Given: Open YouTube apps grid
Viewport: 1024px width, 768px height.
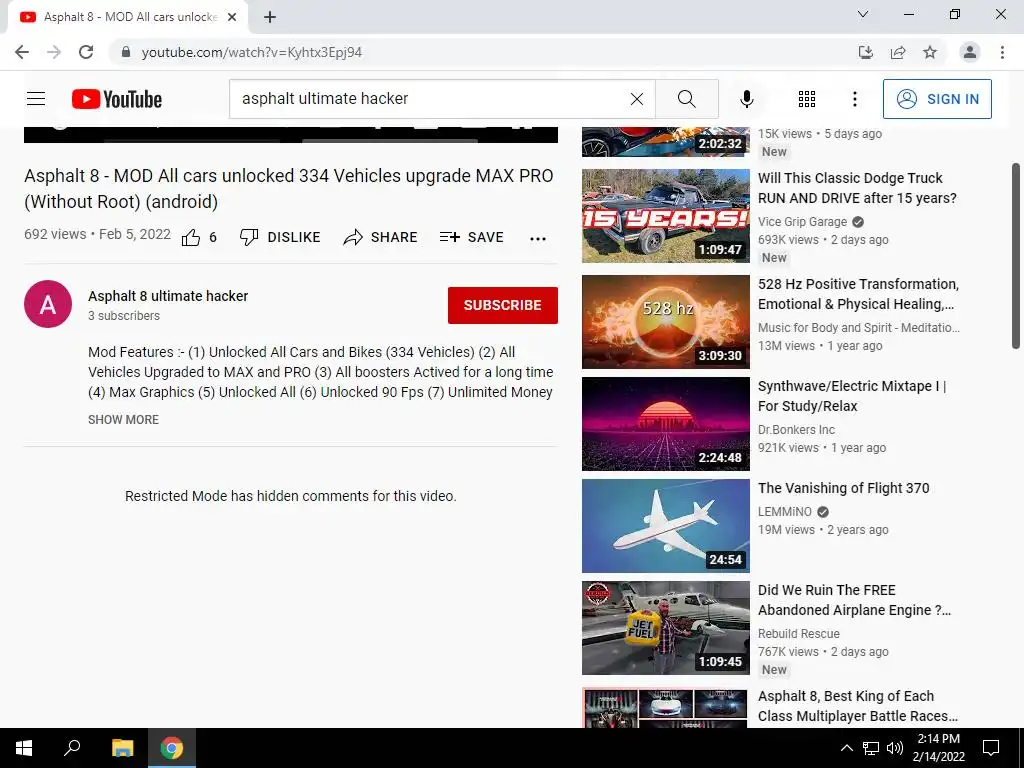Looking at the screenshot, I should pos(807,99).
